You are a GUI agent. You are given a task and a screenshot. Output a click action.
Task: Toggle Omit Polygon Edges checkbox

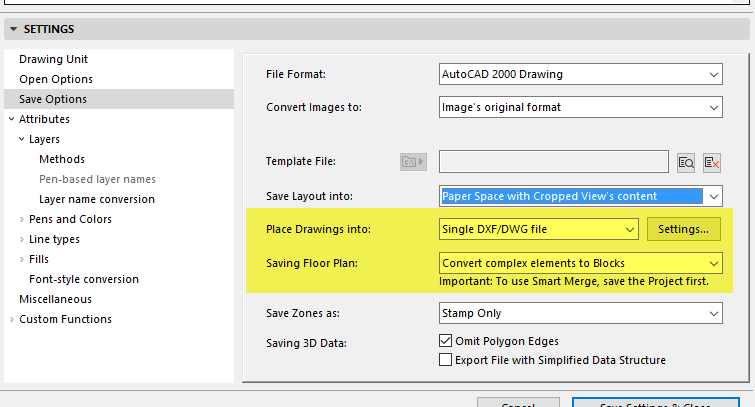(446, 341)
